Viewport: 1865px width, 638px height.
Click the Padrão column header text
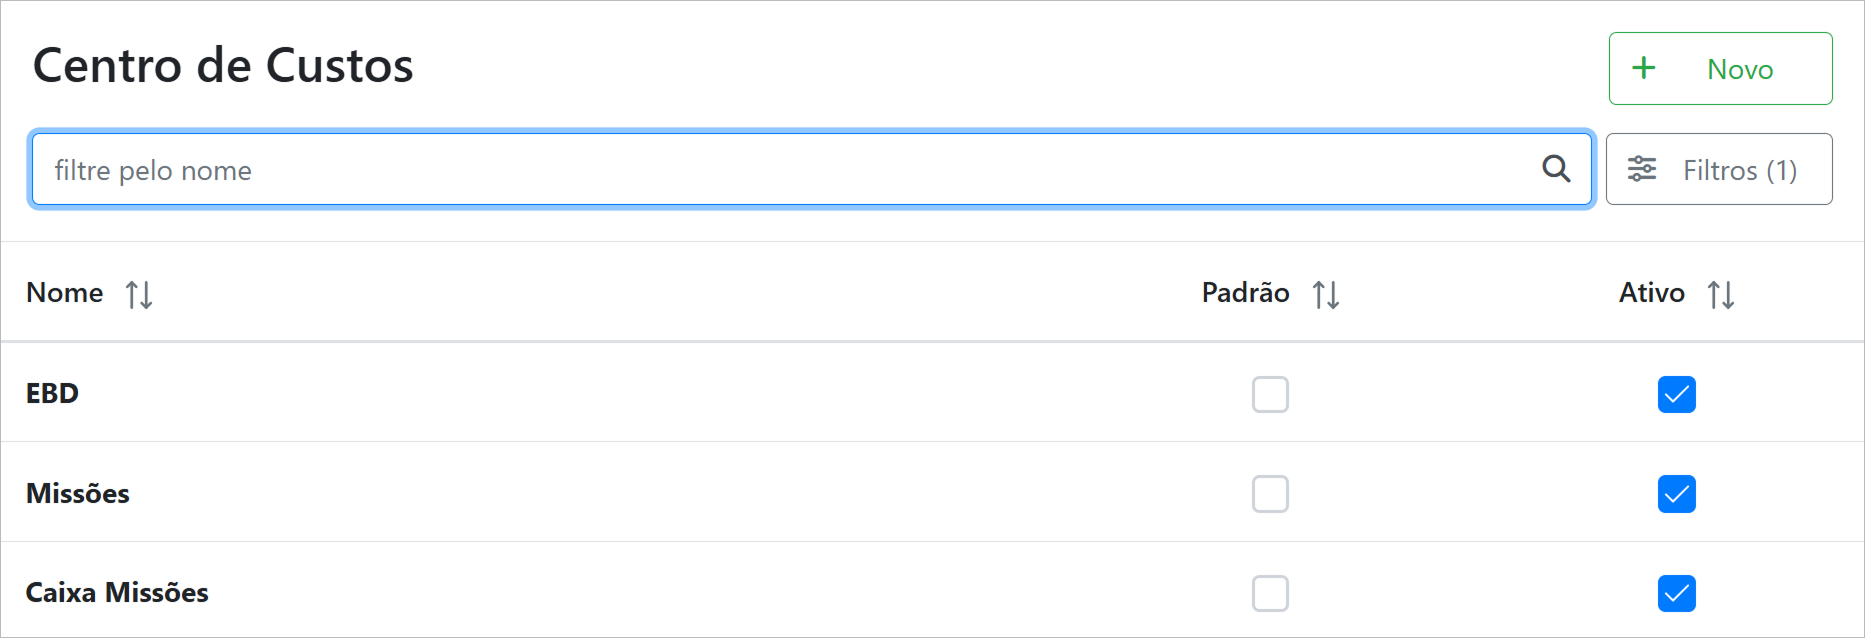[1245, 293]
